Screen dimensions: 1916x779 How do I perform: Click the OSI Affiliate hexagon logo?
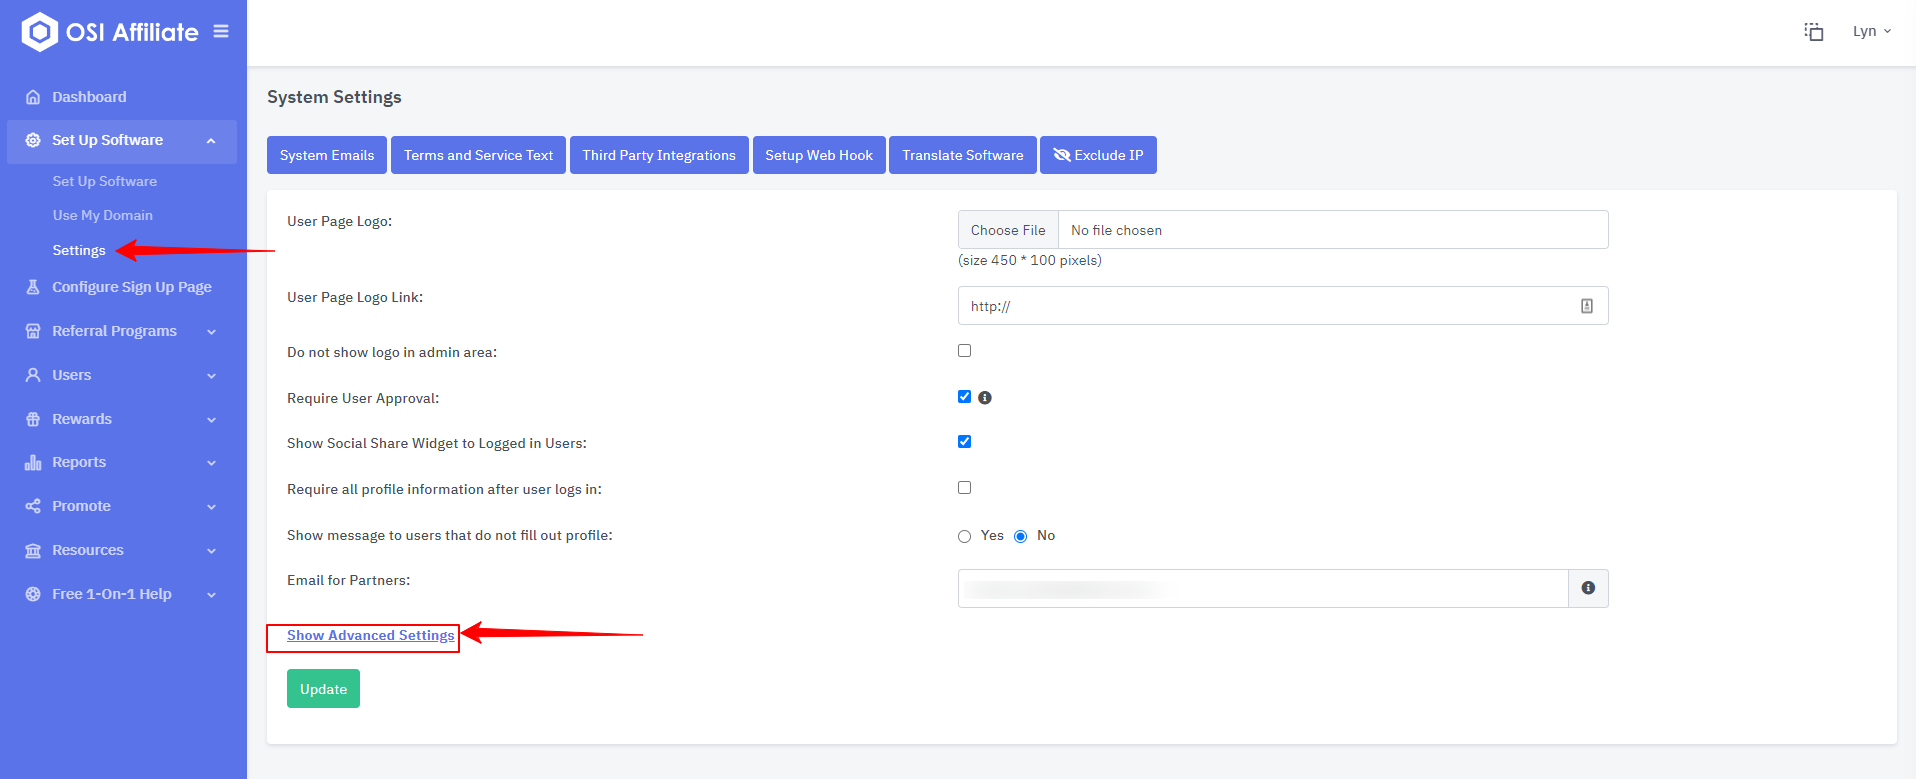pos(39,32)
